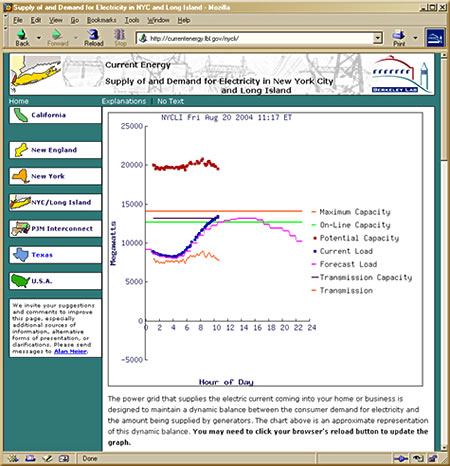Viewport: 450px width, 466px height.
Task: Click the scrollbar down arrow
Action: coord(444,448)
